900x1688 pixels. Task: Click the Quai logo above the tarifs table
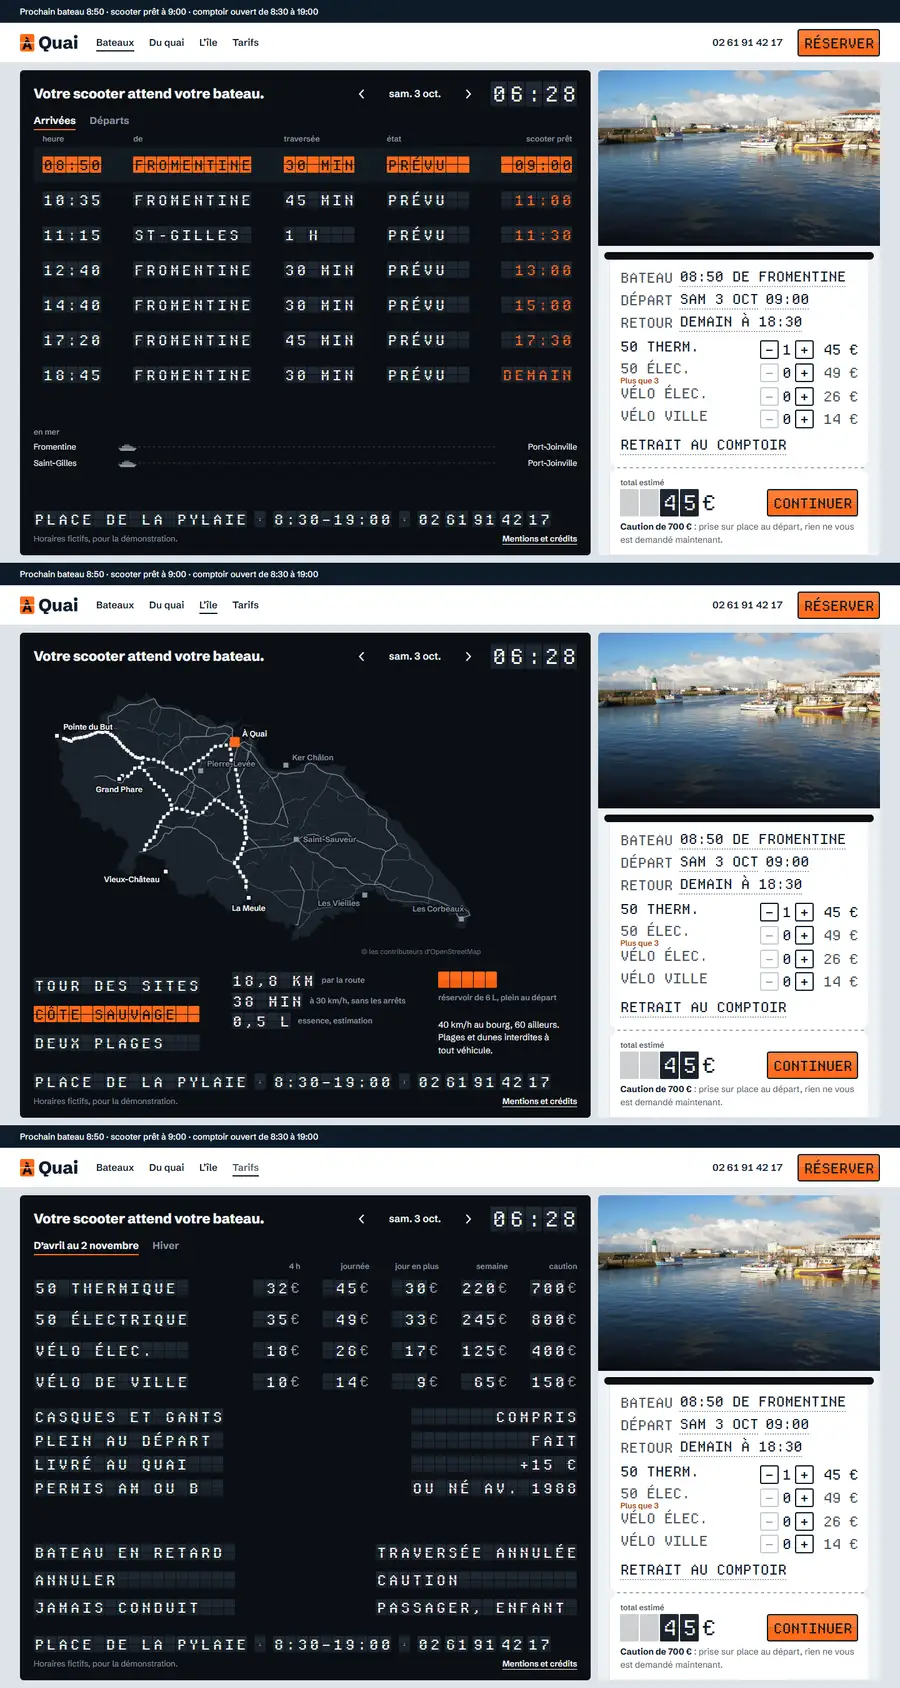click(x=49, y=1168)
